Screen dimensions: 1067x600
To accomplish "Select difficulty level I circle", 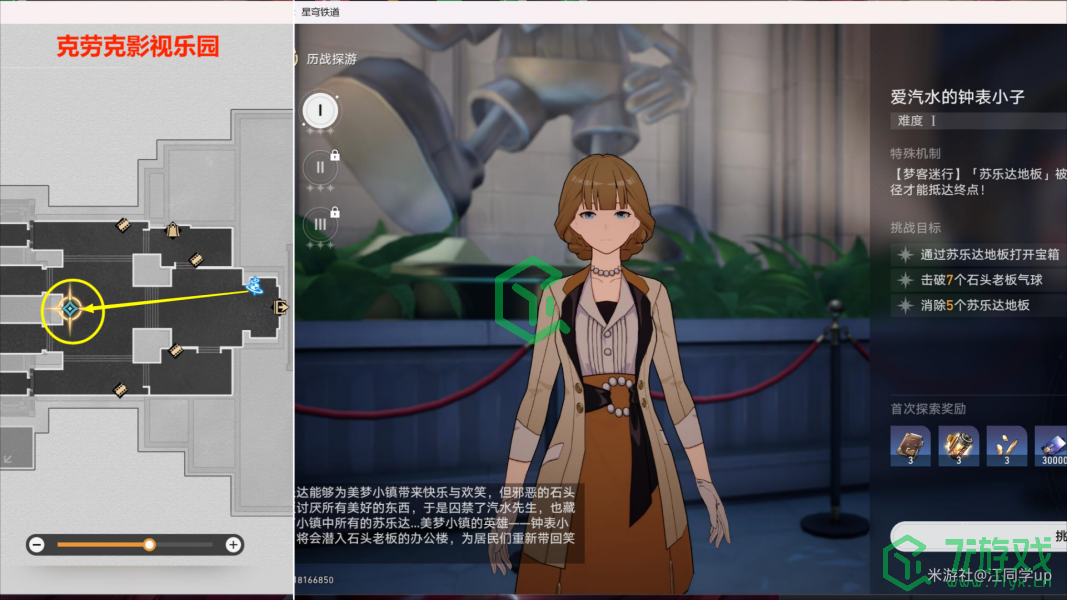I will point(321,110).
